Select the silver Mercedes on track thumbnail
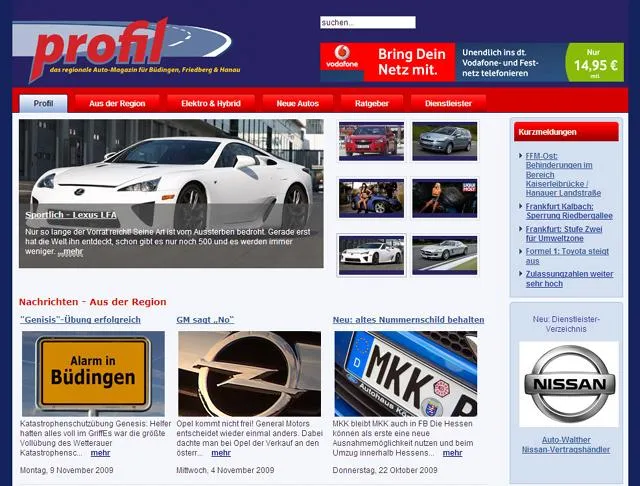640x486 pixels. pyautogui.click(x=444, y=255)
